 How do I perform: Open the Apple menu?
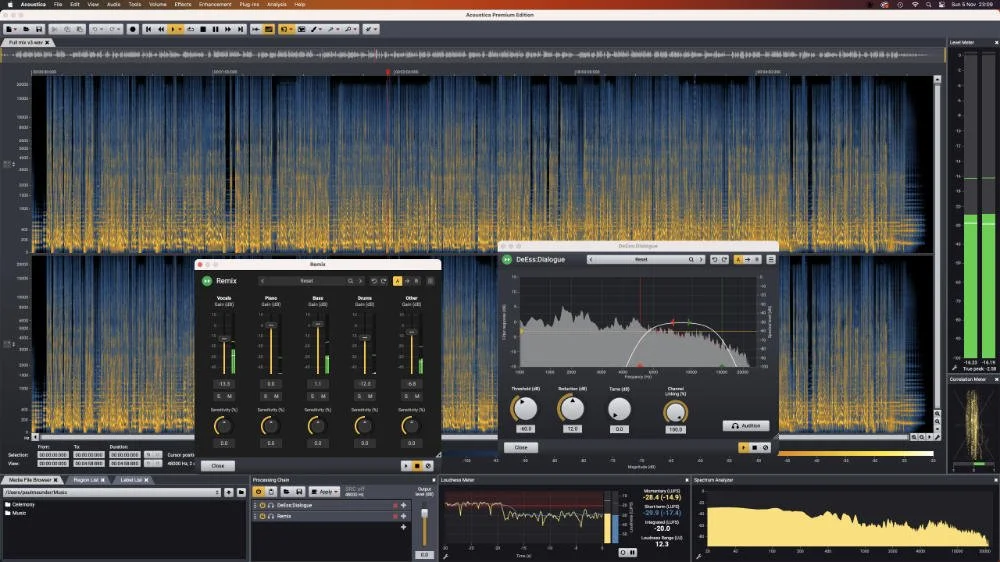pos(10,4)
